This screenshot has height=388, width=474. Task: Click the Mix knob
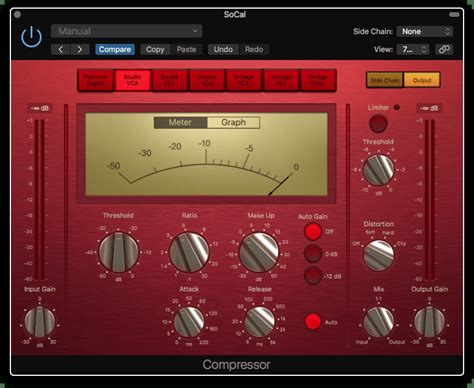pos(378,322)
